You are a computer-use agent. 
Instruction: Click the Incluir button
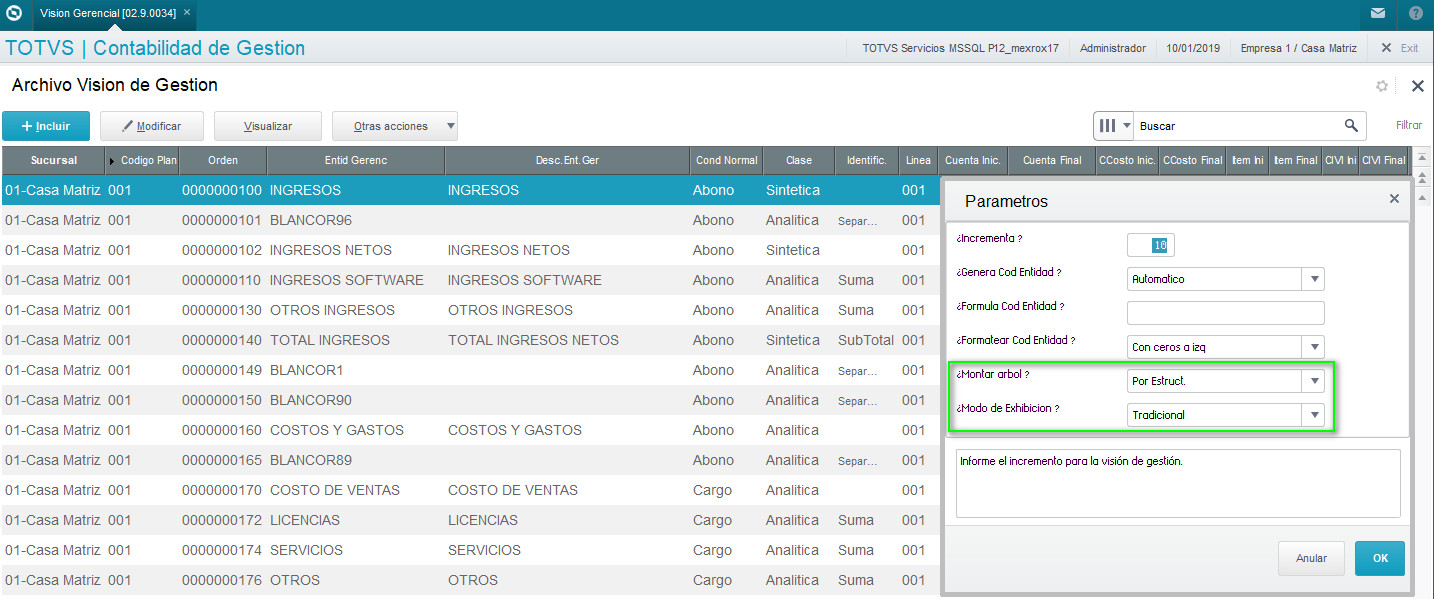pyautogui.click(x=46, y=126)
